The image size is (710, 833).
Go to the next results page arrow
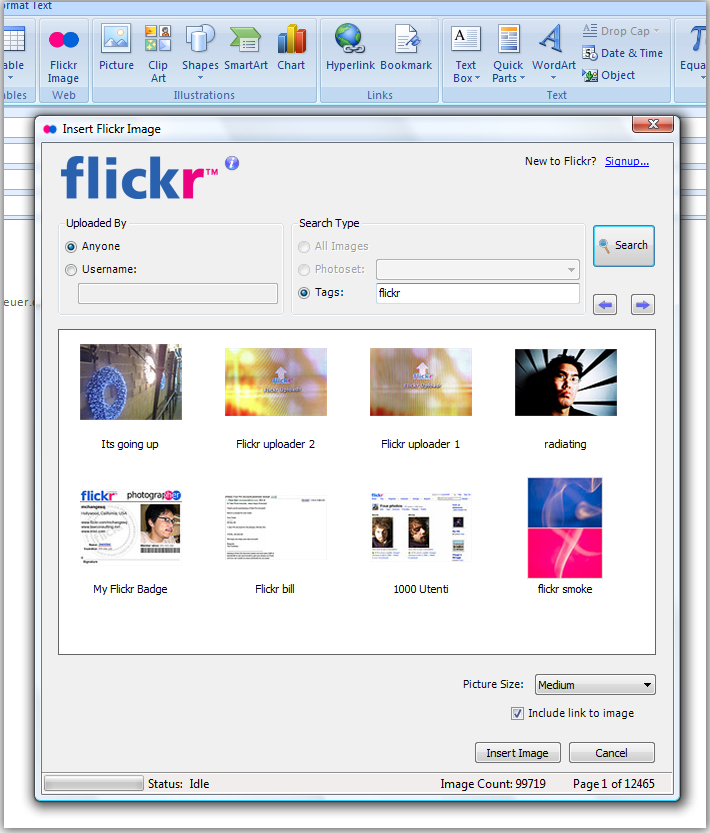pos(643,305)
